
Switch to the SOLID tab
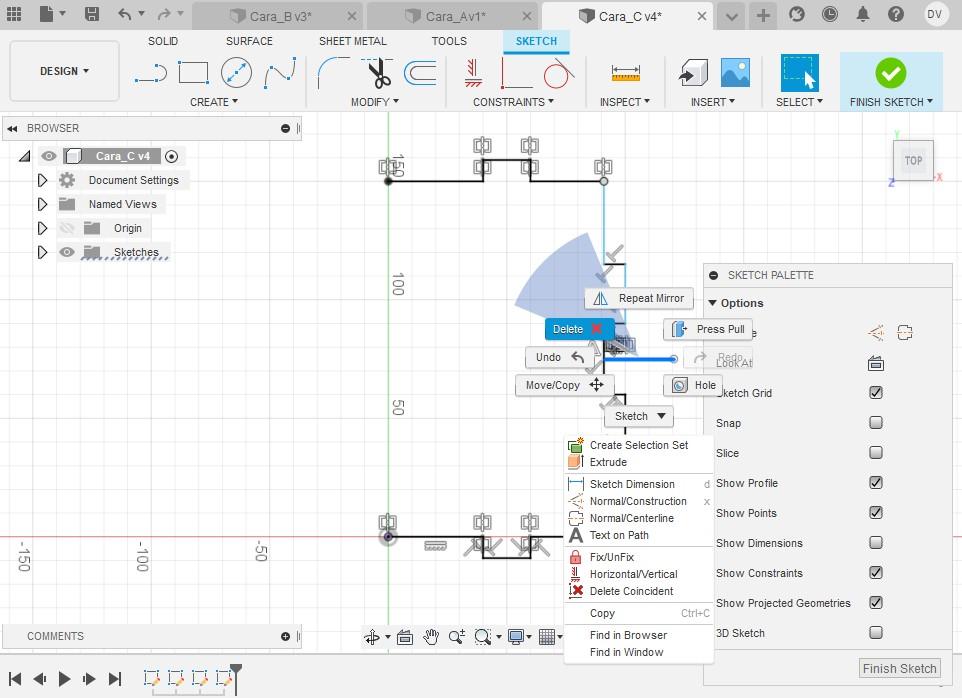163,41
